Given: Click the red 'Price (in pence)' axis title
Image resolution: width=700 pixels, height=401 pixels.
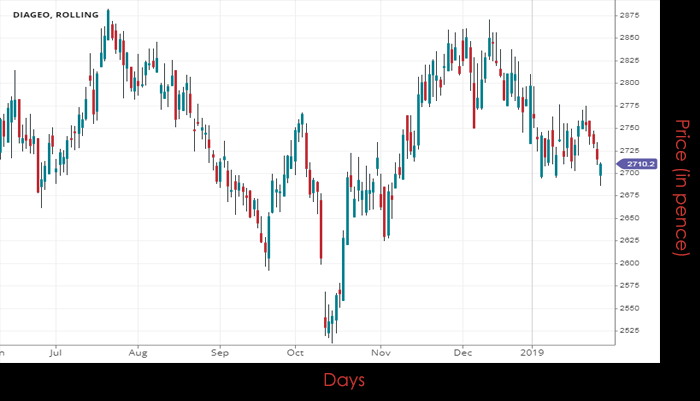Looking at the screenshot, I should tap(681, 186).
